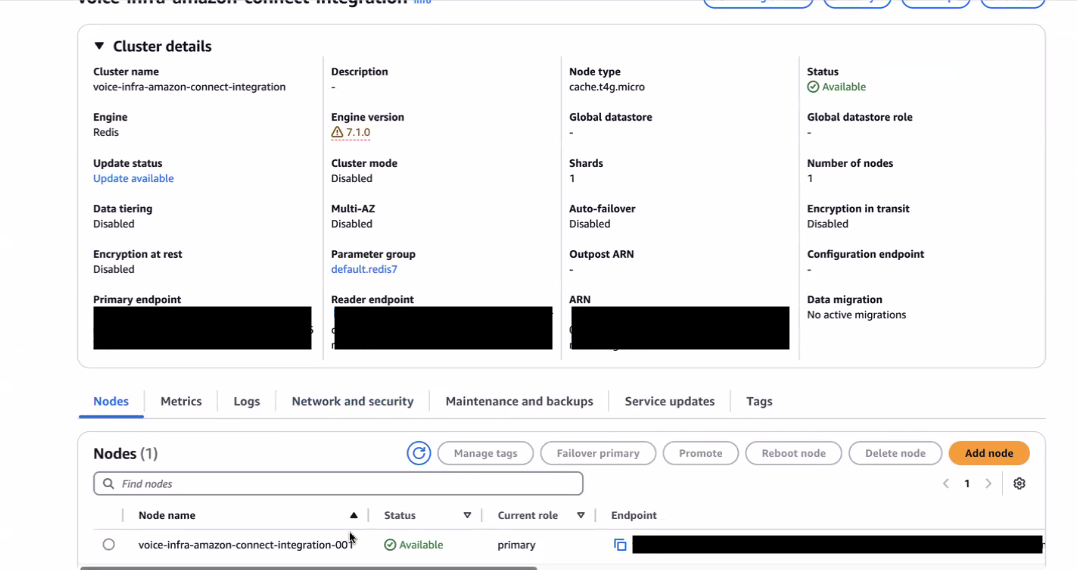Click the Reboot node button

793,453
